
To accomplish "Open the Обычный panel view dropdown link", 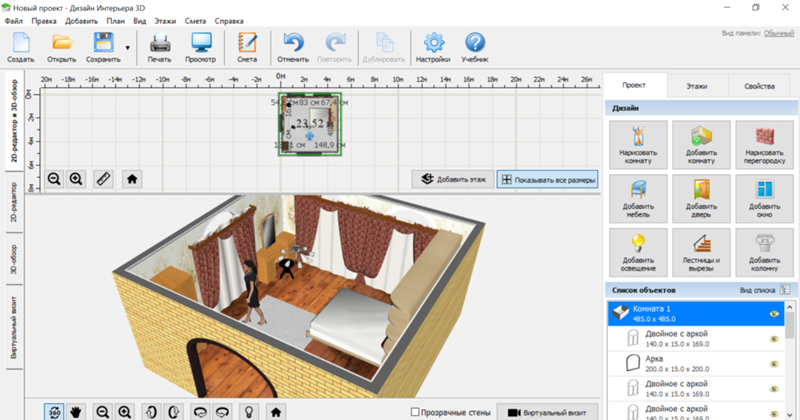I will (x=779, y=34).
